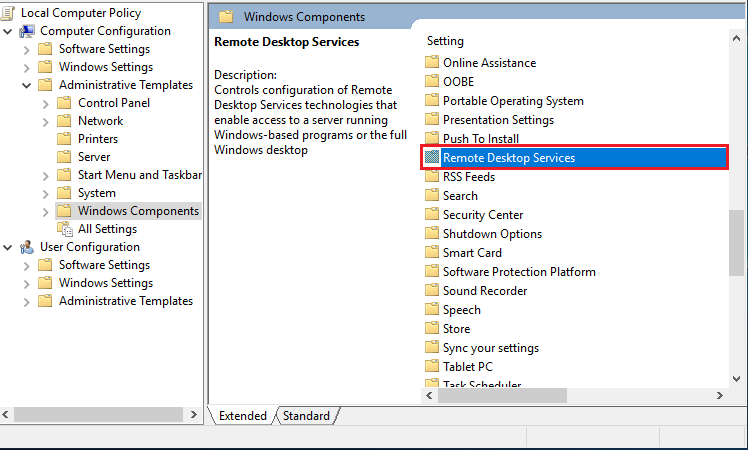Click the settings list scroll down arrow
This screenshot has width=748, height=450.
(x=737, y=379)
